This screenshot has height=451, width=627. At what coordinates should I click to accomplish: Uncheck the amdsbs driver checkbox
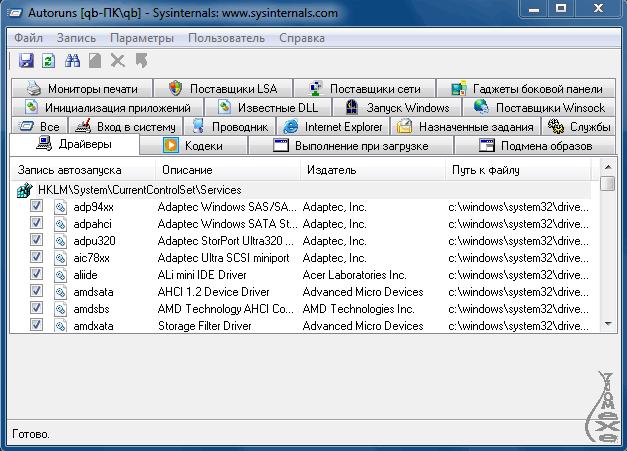click(36, 307)
